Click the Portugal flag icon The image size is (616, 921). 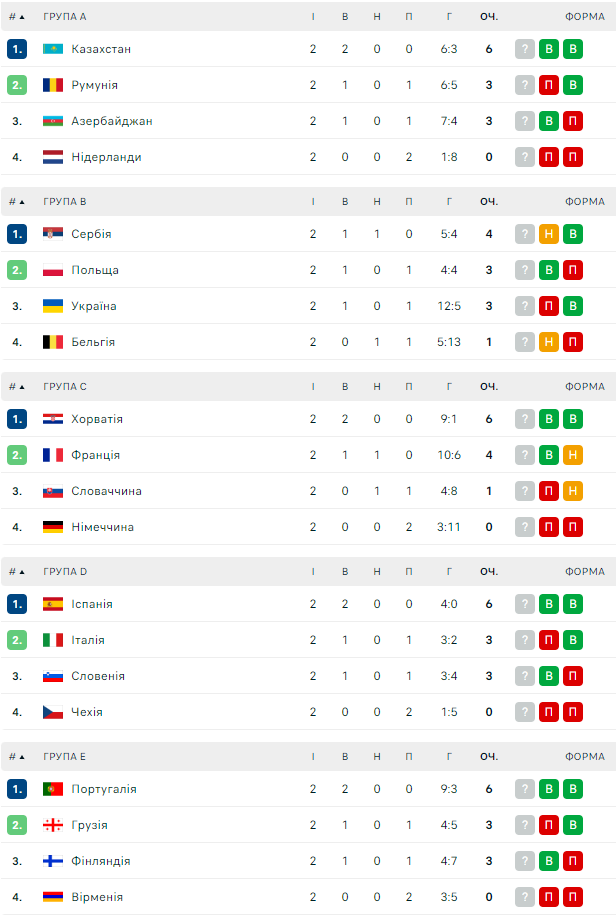tap(53, 789)
